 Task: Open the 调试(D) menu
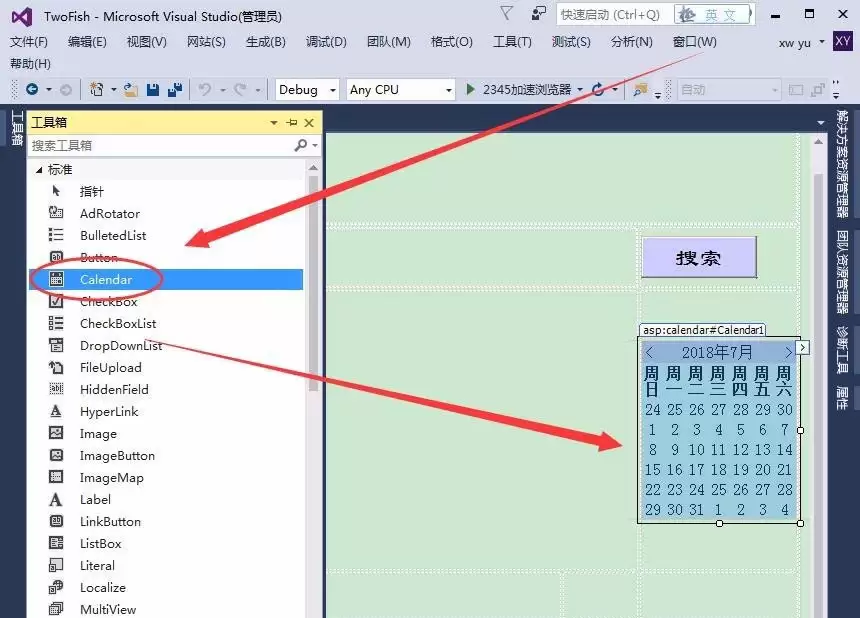(x=325, y=42)
